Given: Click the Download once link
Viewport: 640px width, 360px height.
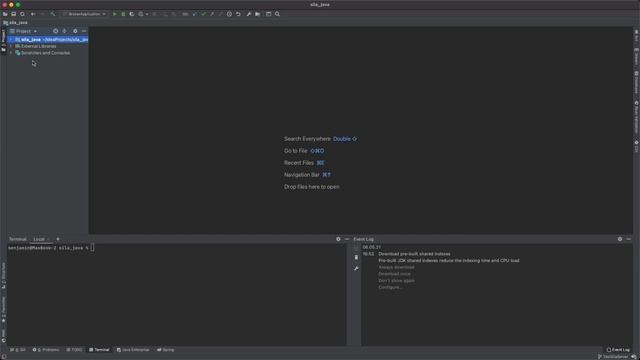Looking at the screenshot, I should pyautogui.click(x=394, y=274).
